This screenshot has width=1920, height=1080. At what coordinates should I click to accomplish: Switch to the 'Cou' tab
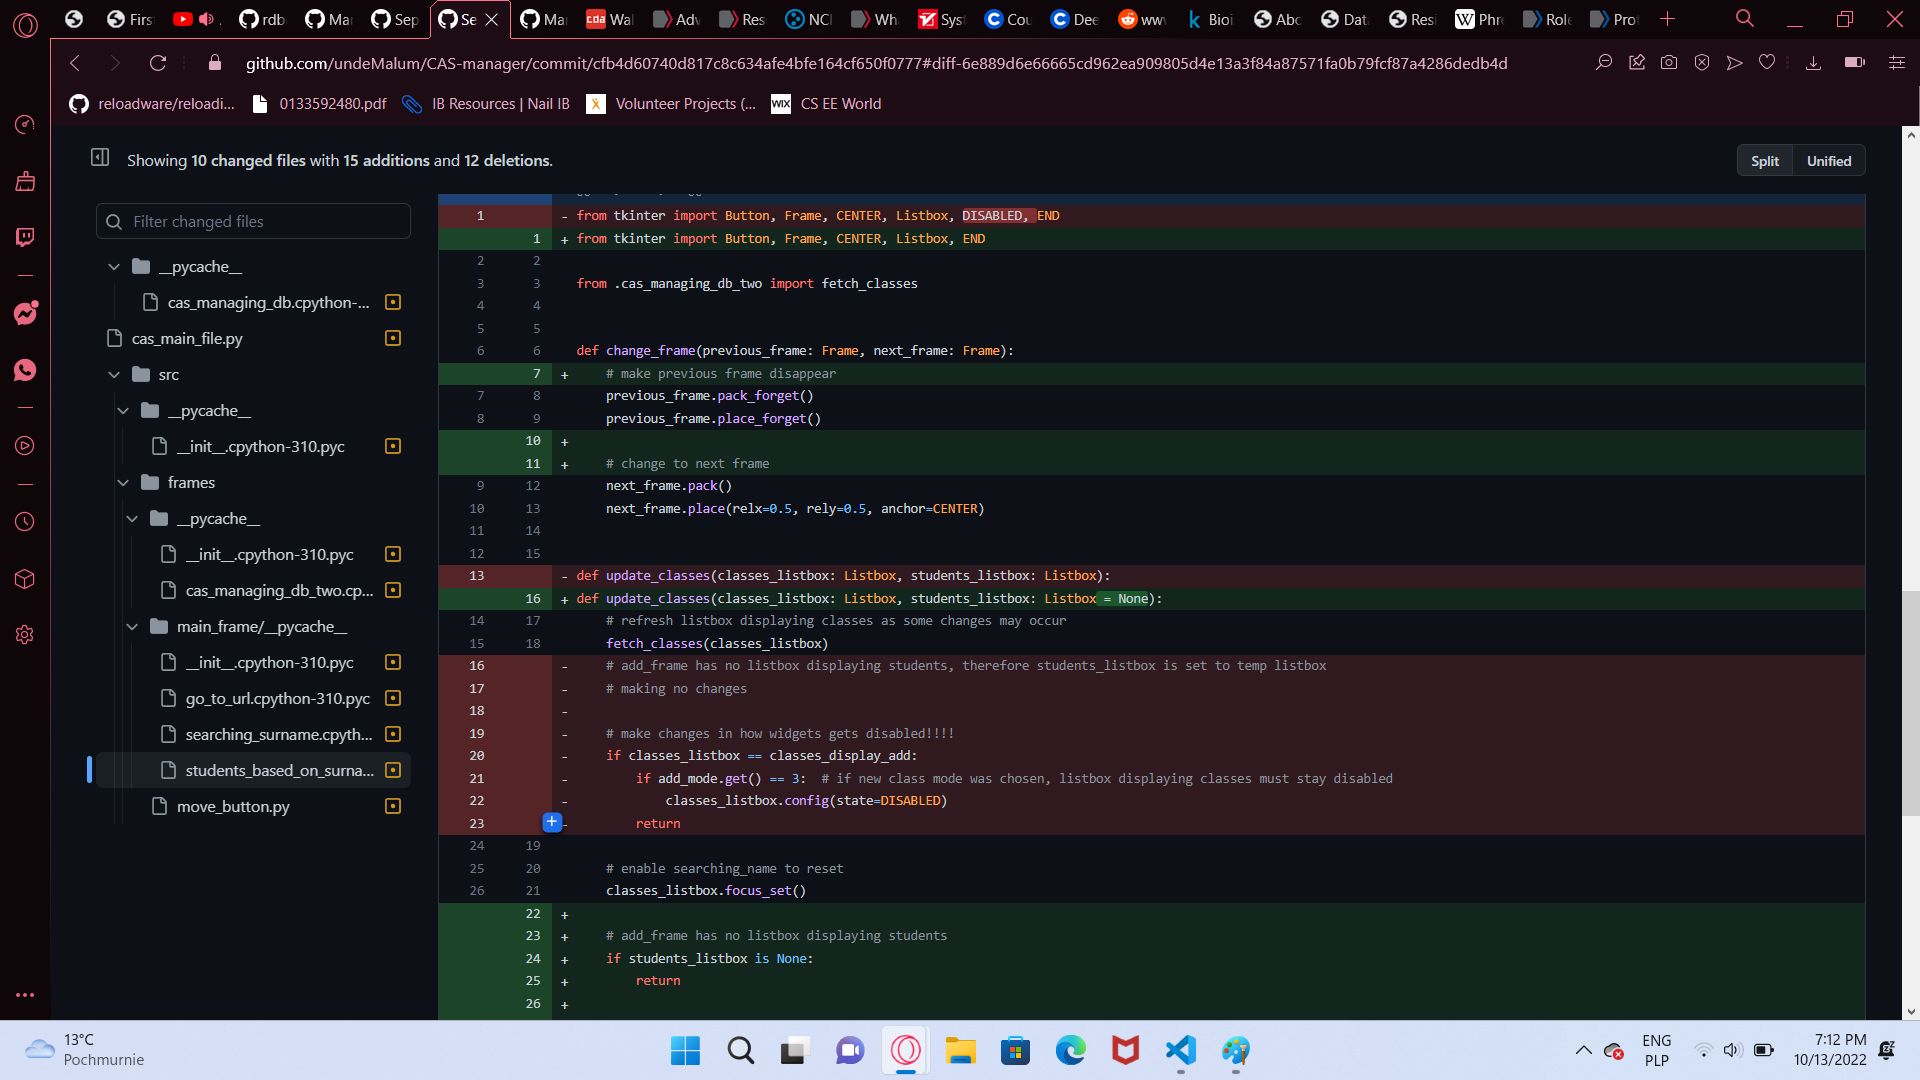1008,19
